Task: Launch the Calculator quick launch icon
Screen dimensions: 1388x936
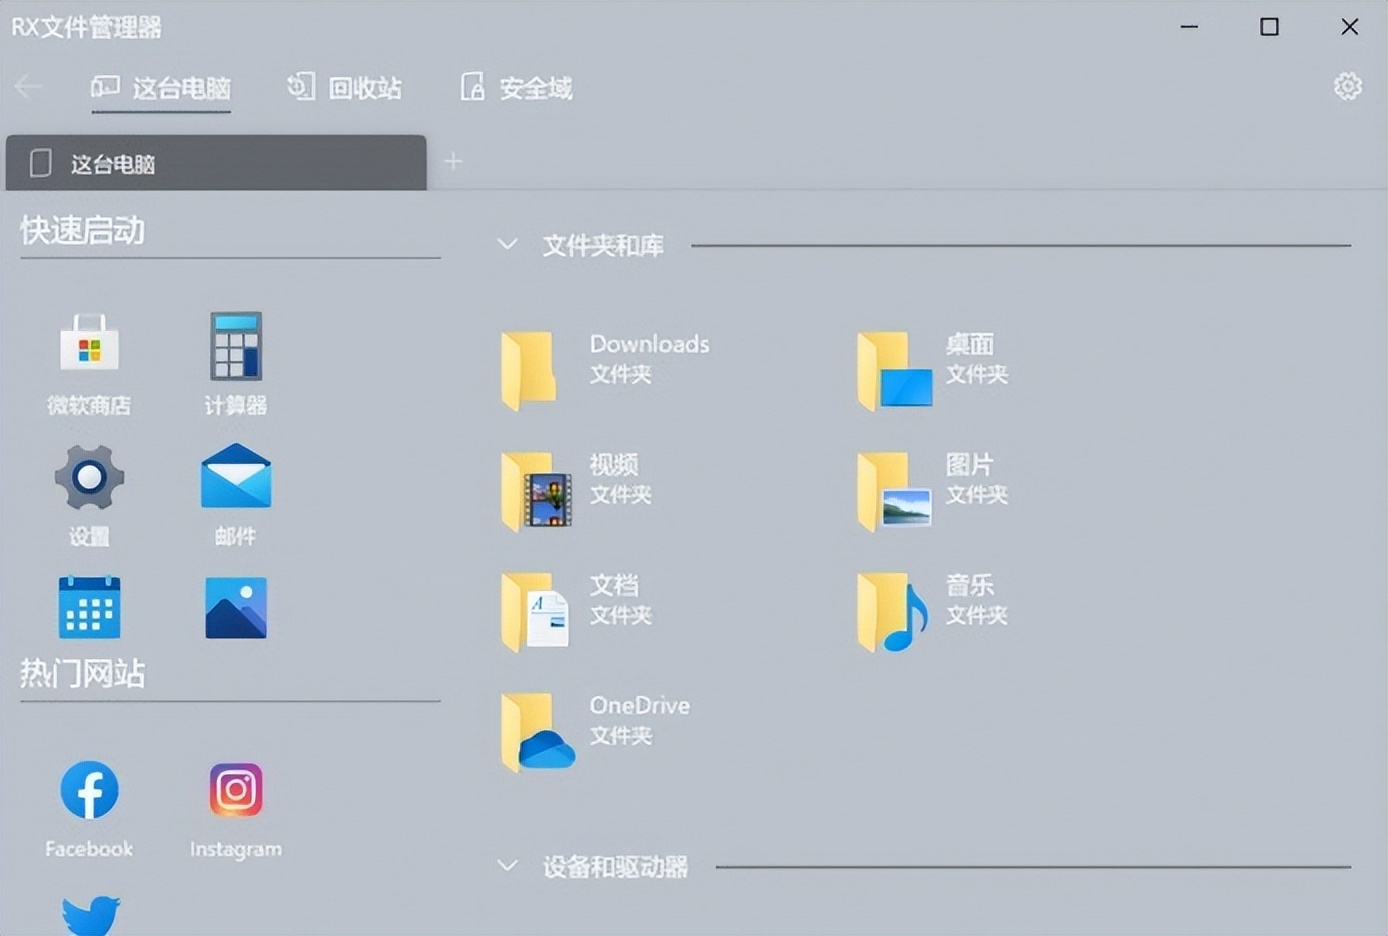Action: point(235,348)
